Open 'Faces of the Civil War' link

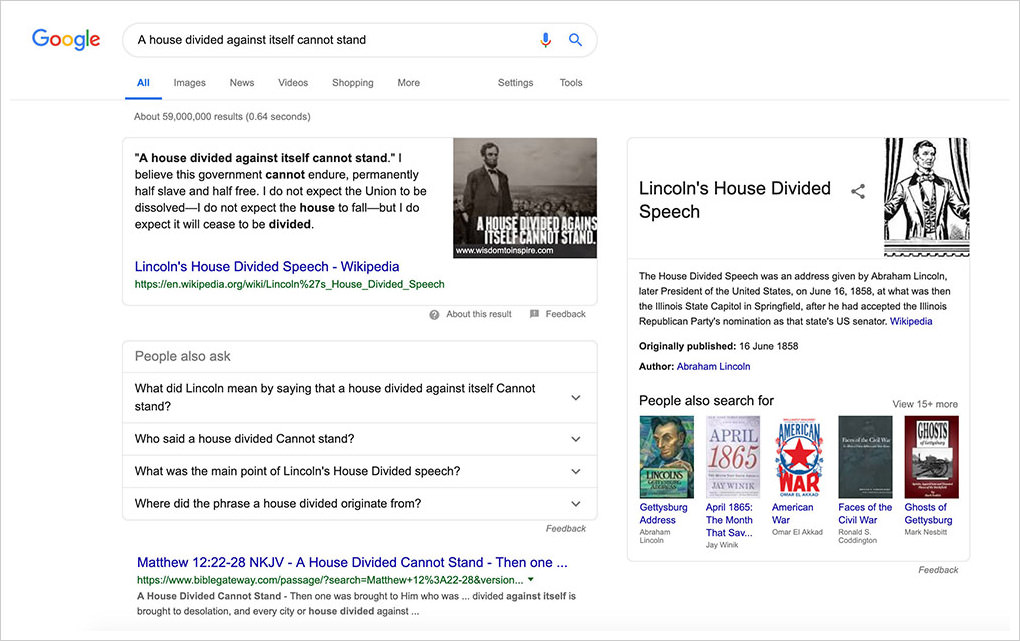(865, 513)
